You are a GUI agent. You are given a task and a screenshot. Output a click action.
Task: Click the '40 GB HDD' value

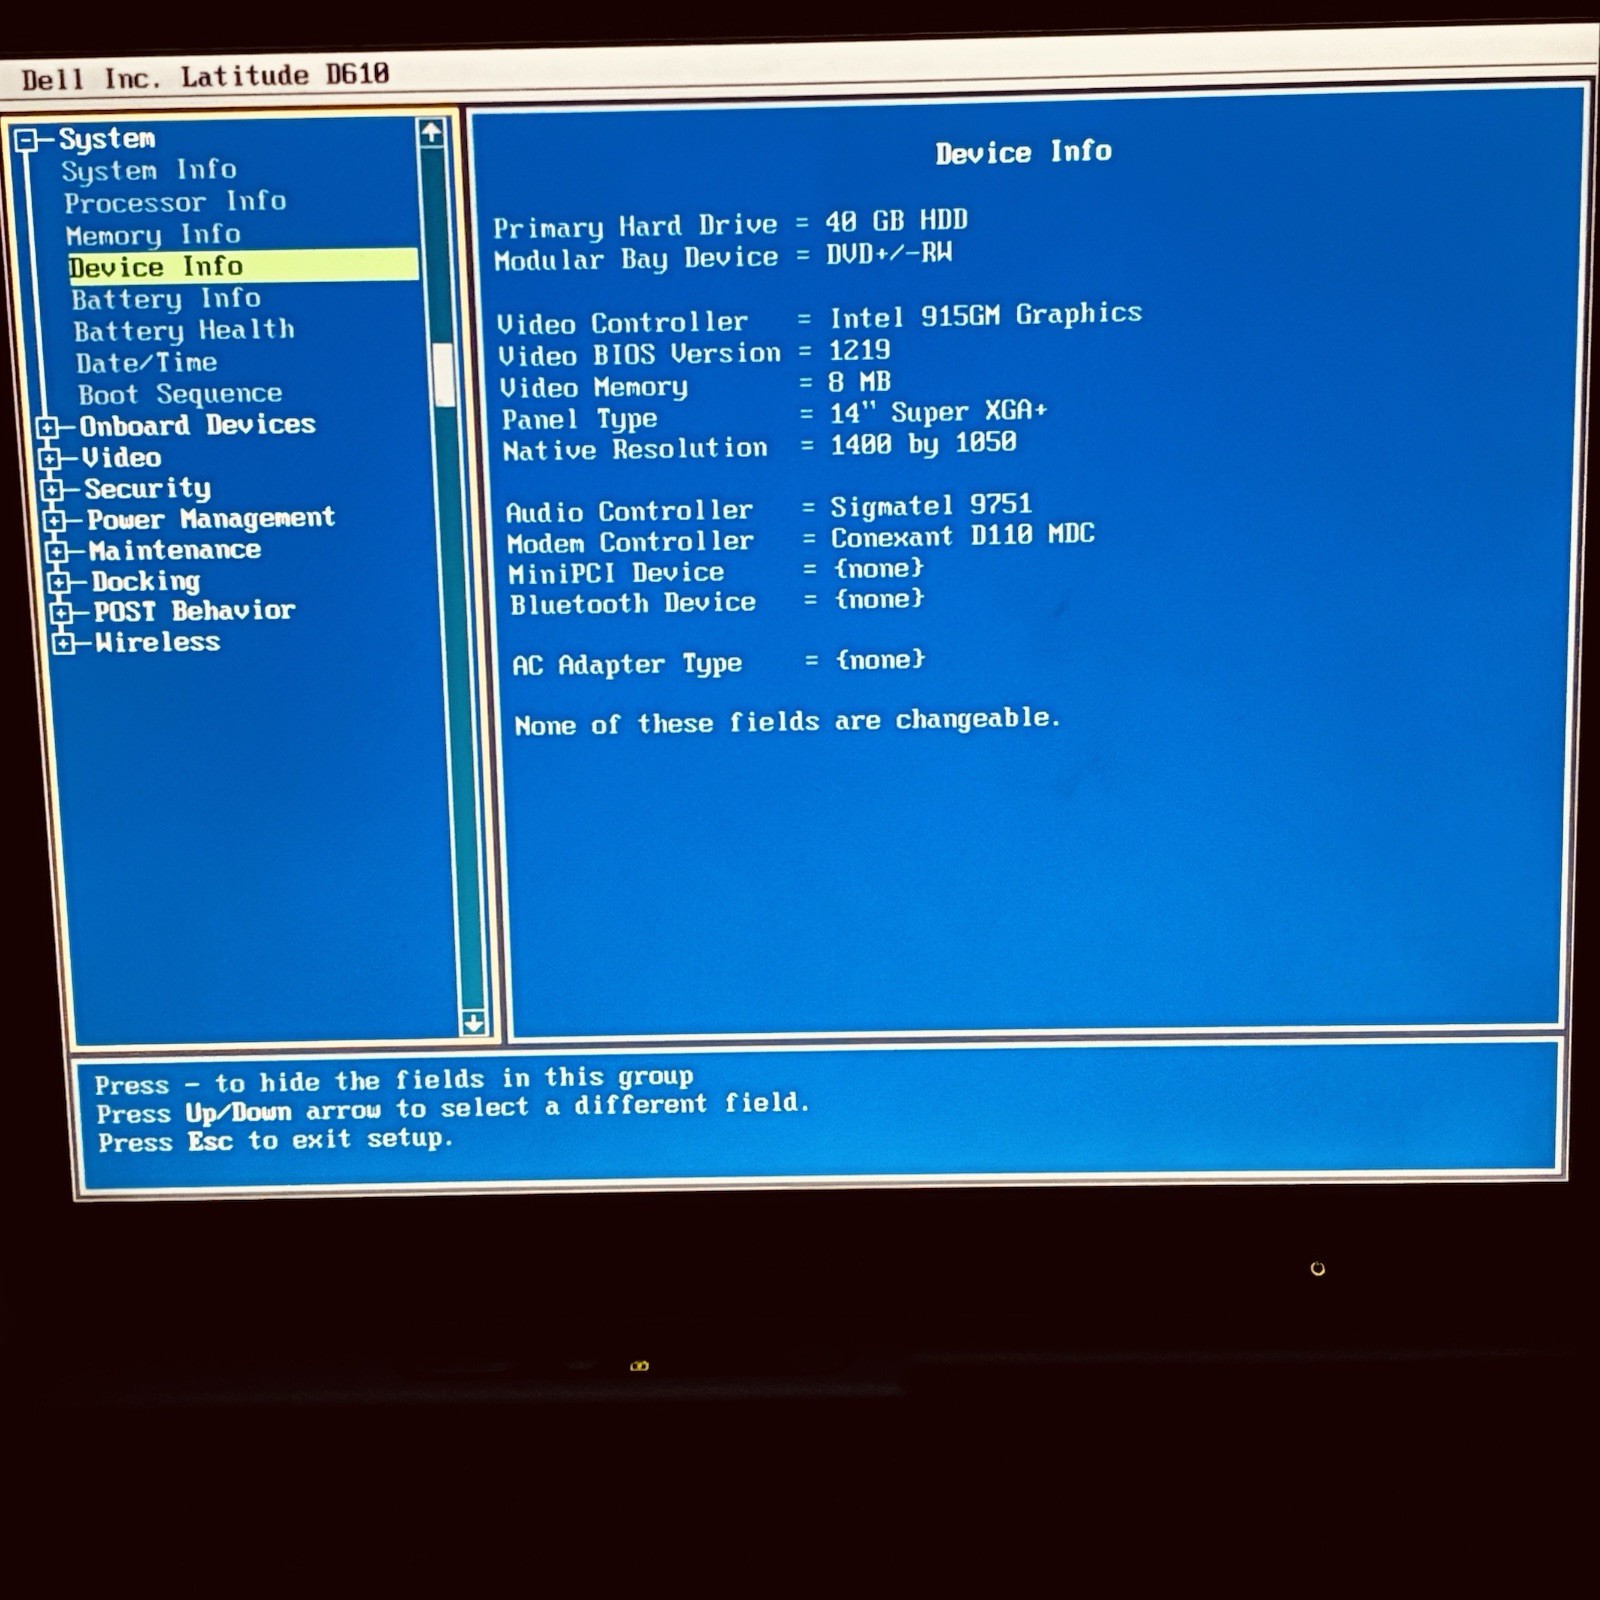[x=896, y=221]
